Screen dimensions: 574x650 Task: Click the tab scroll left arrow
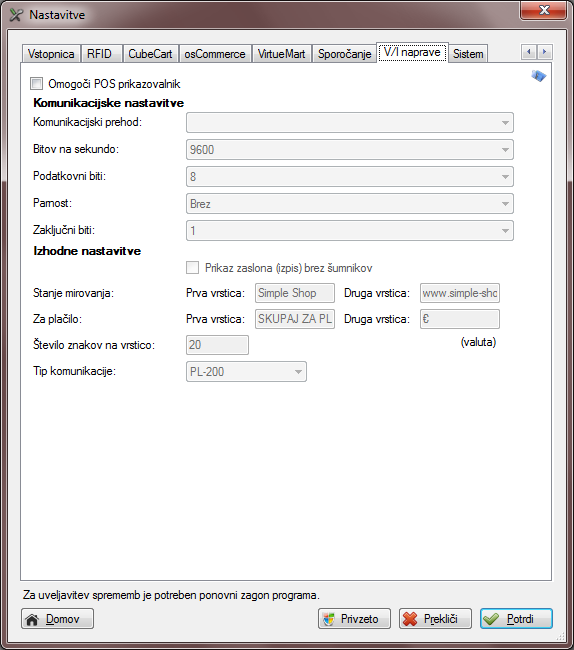tap(529, 52)
